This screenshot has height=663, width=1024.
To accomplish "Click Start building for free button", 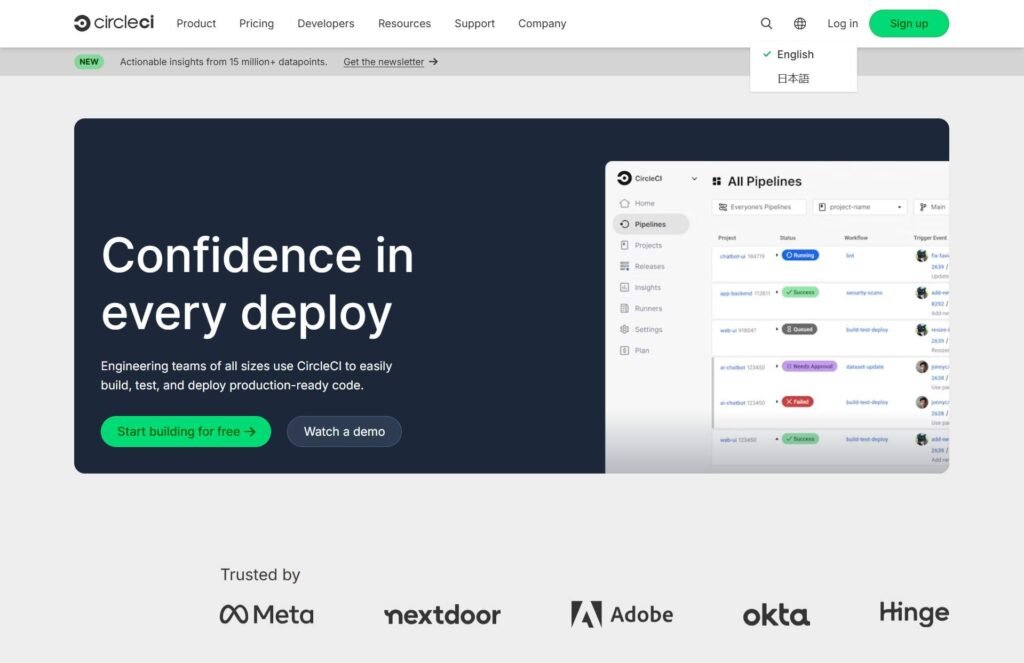I will click(x=185, y=432).
